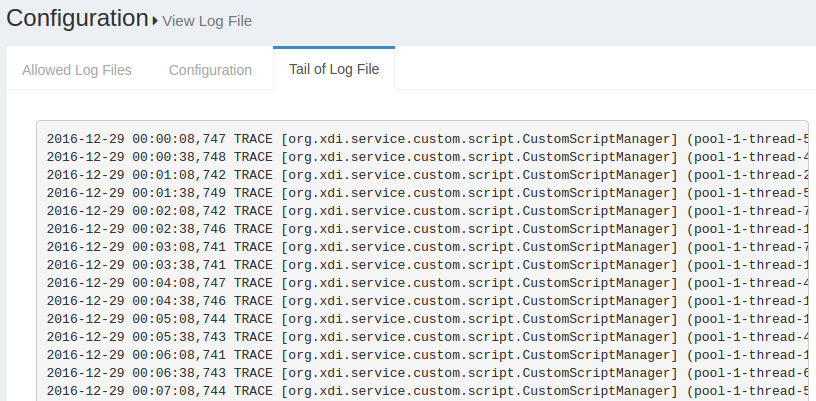Click the Configuration page heading
Image resolution: width=816 pixels, height=401 pixels.
(76, 18)
